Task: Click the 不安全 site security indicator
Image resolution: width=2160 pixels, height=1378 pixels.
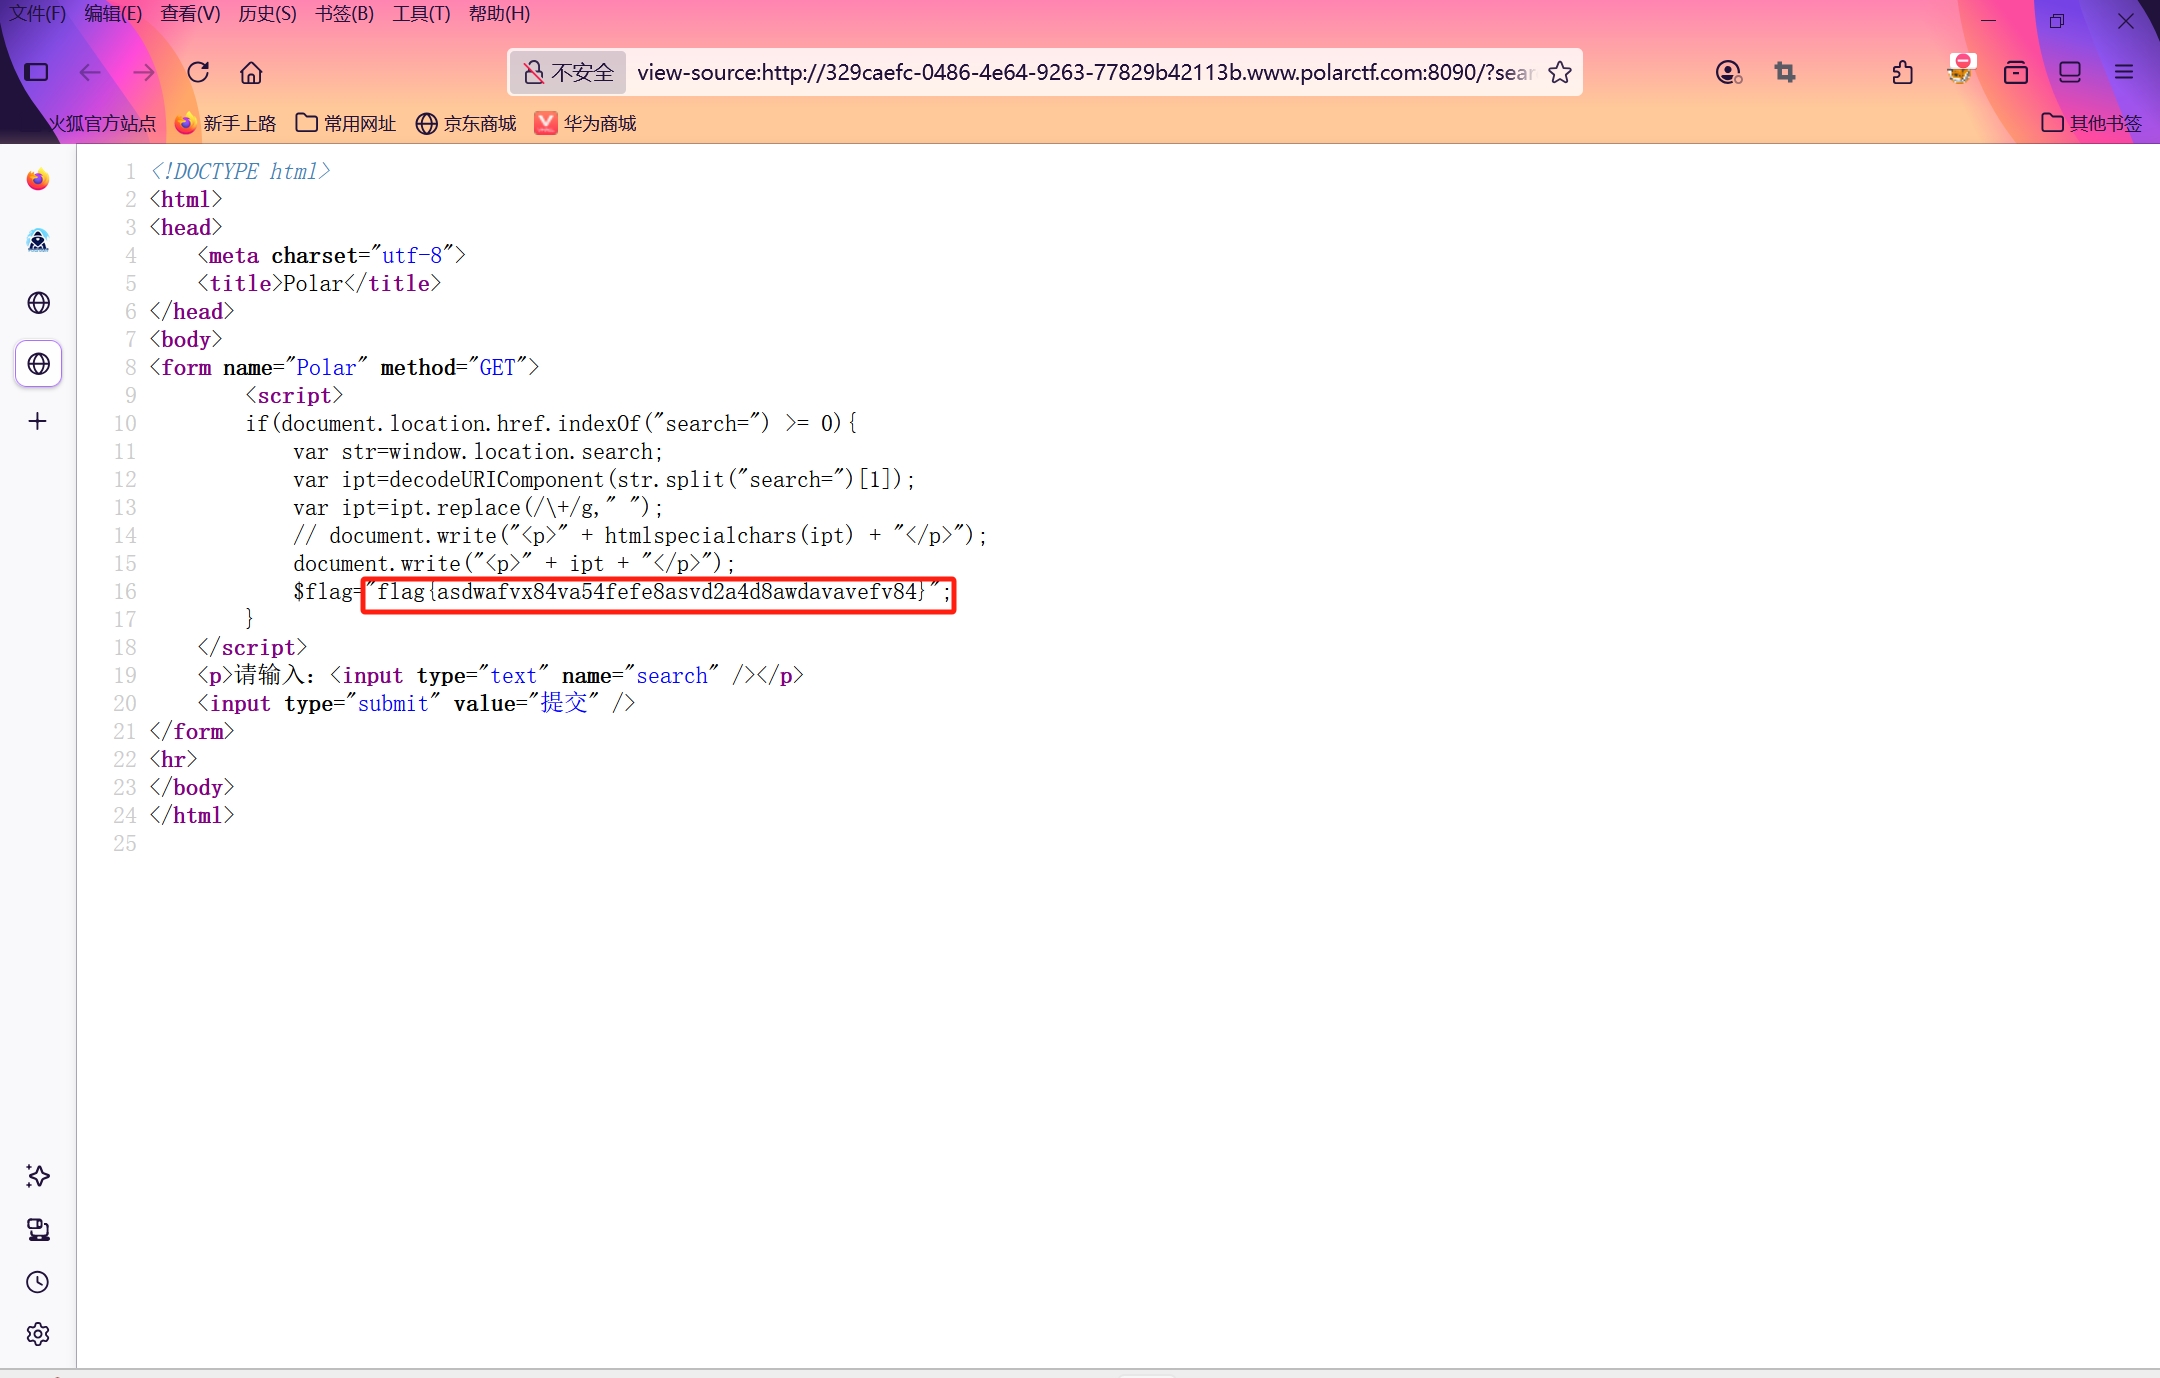Action: (568, 72)
